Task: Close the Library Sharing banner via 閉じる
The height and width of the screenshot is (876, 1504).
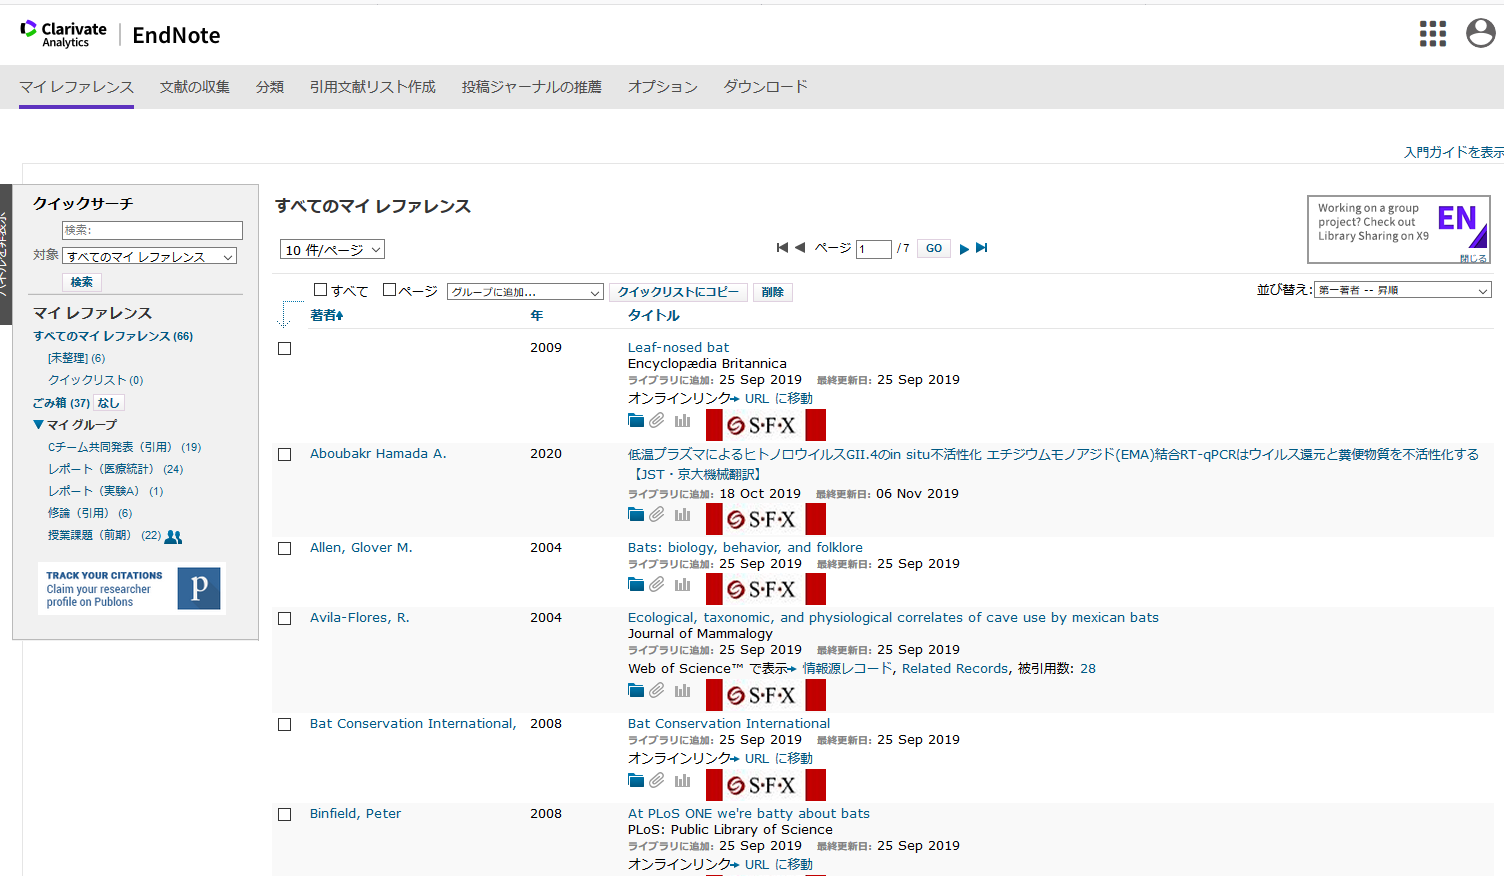Action: point(1473,258)
